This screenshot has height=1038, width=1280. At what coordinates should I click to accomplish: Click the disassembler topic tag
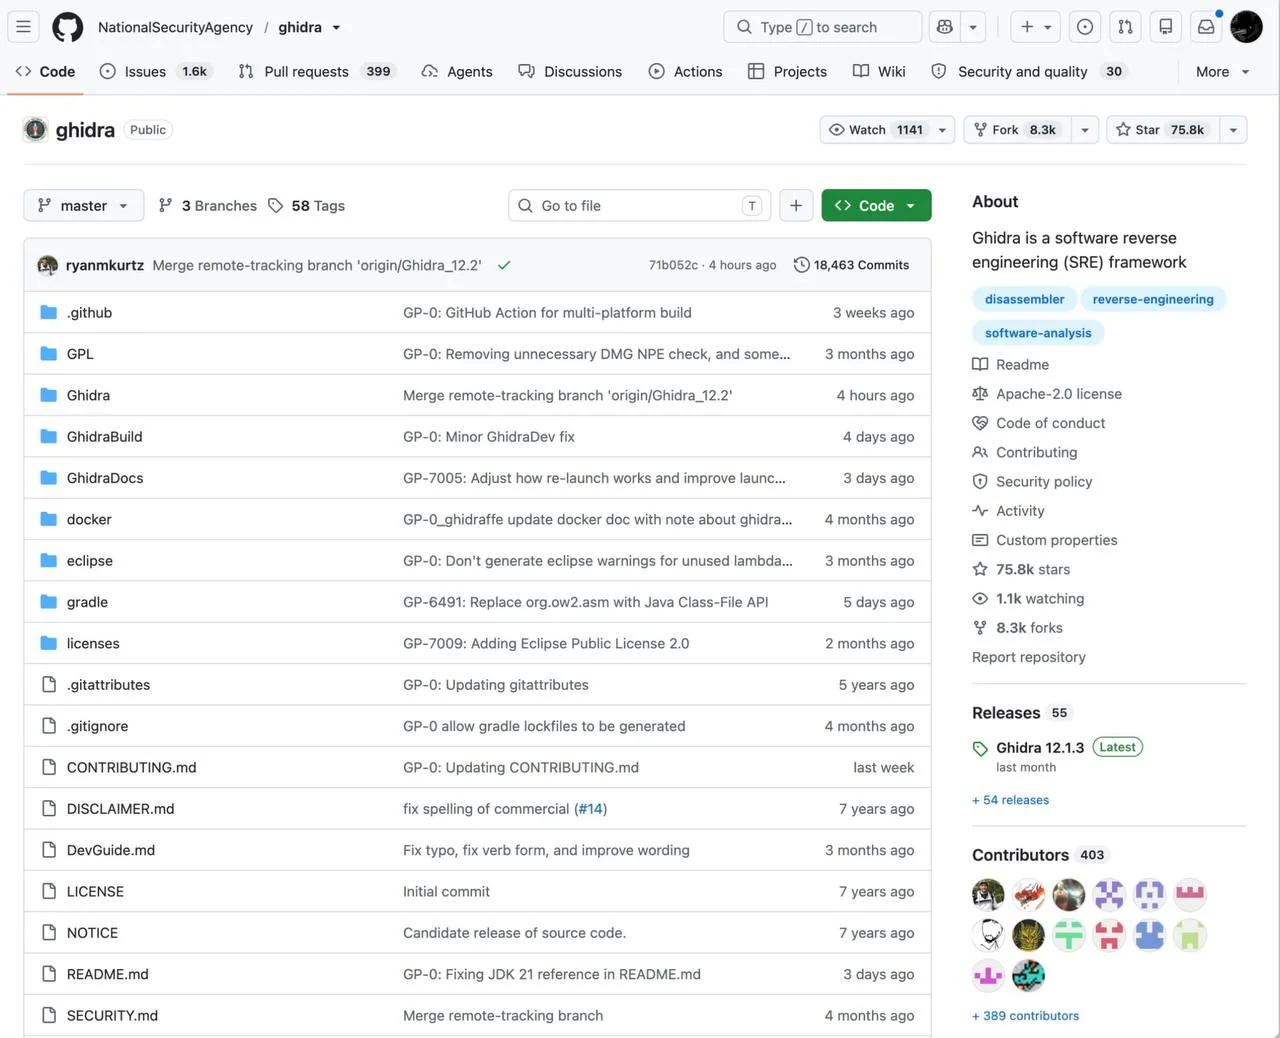pos(1024,299)
